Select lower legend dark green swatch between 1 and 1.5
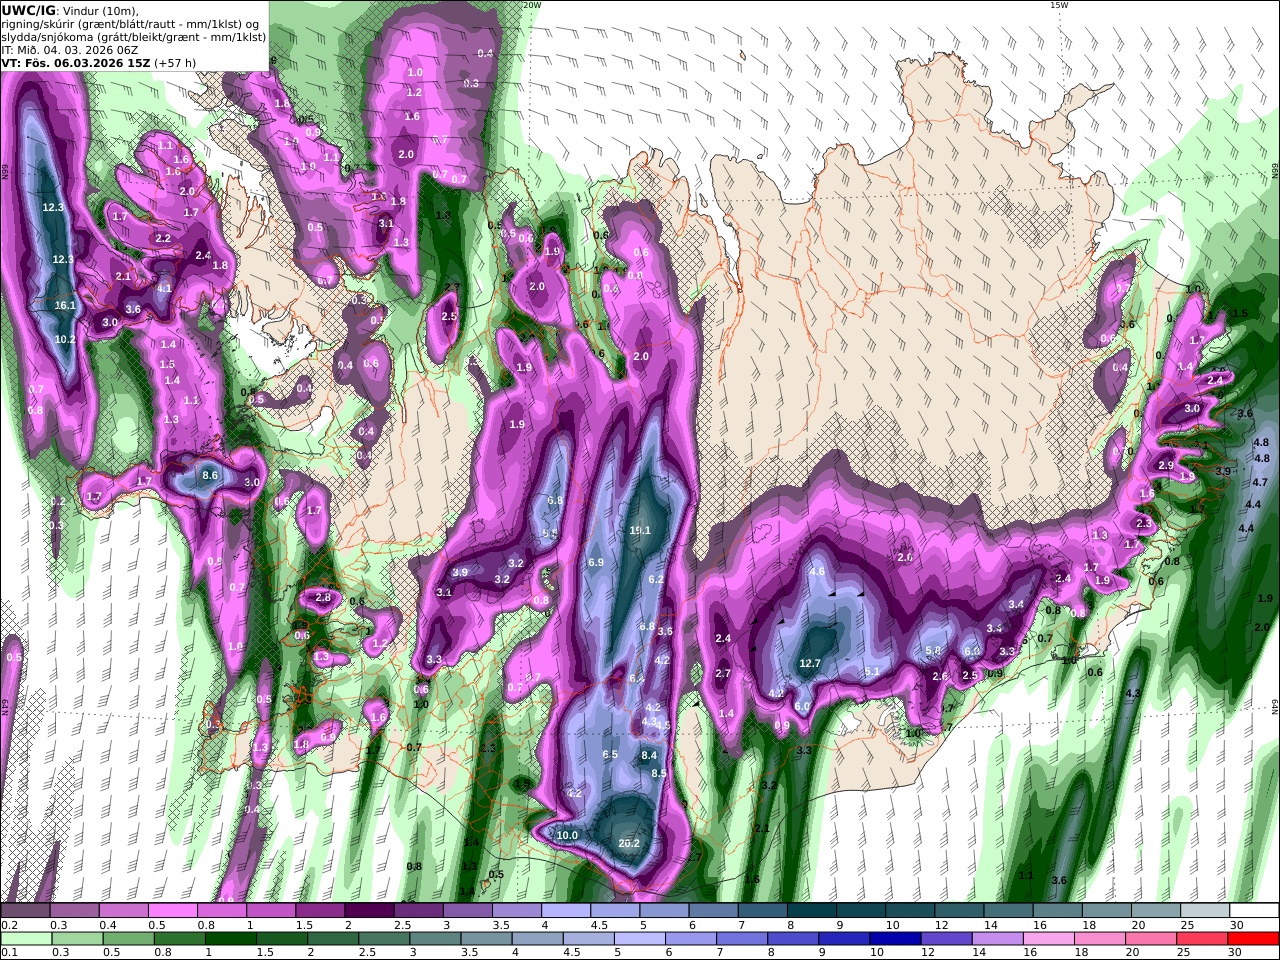1280x960 pixels. (x=230, y=939)
